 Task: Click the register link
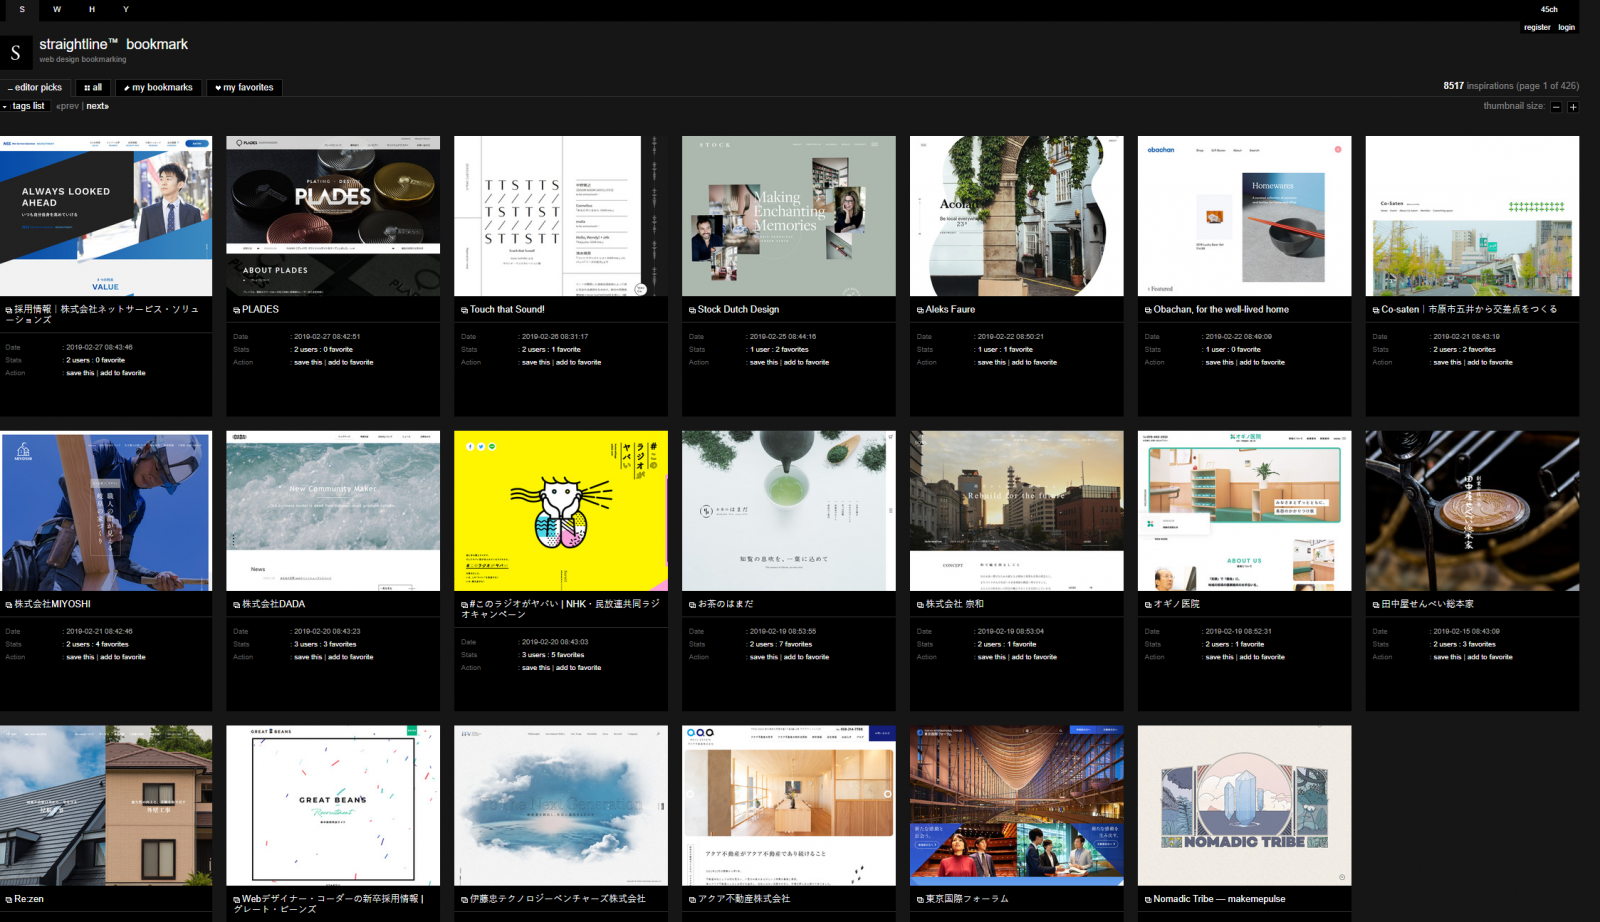pos(1537,27)
